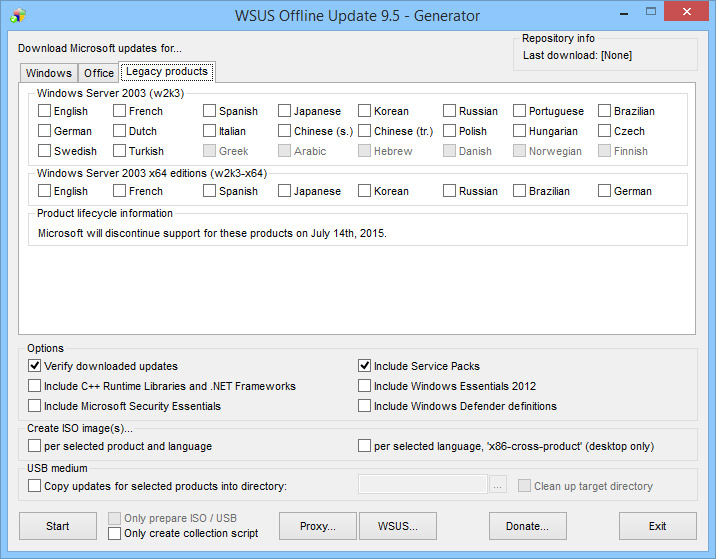Open the WSUS... settings dialog
Image resolution: width=716 pixels, height=559 pixels.
tap(398, 526)
